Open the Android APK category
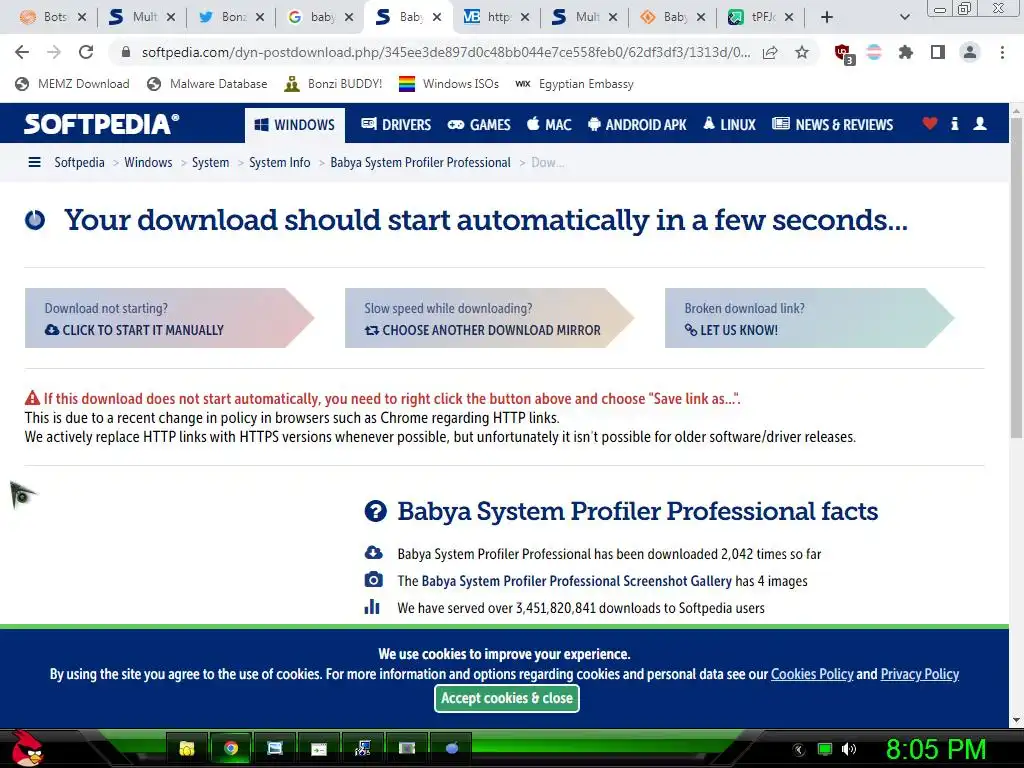This screenshot has height=768, width=1024. pos(637,125)
